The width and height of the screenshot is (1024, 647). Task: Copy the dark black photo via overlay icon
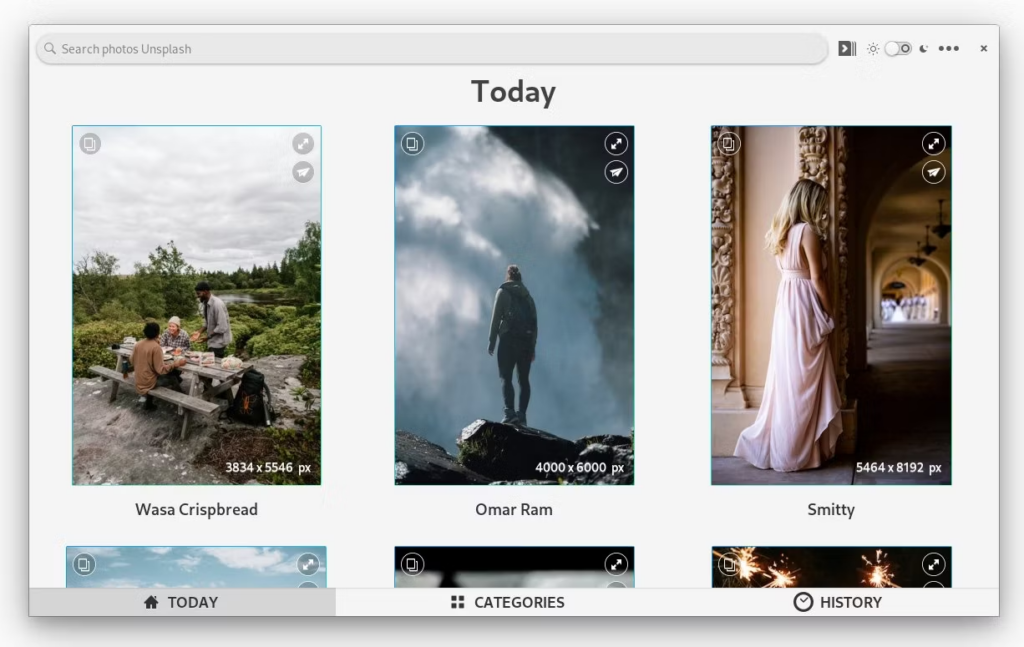pos(412,564)
